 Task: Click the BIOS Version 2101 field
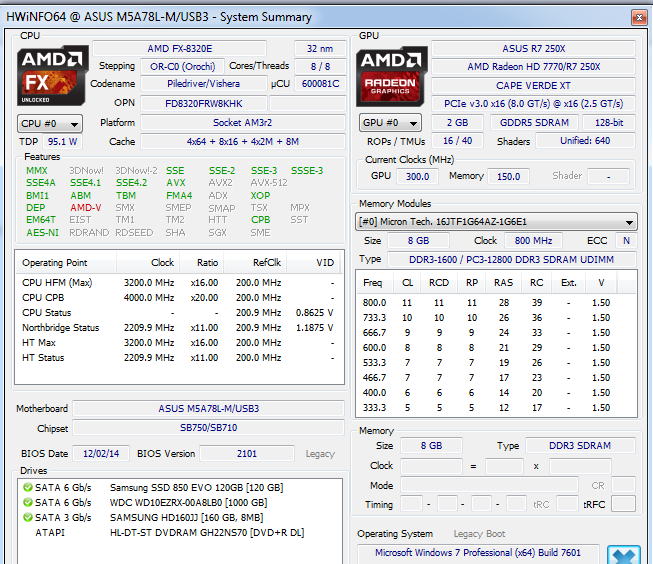pyautogui.click(x=247, y=454)
